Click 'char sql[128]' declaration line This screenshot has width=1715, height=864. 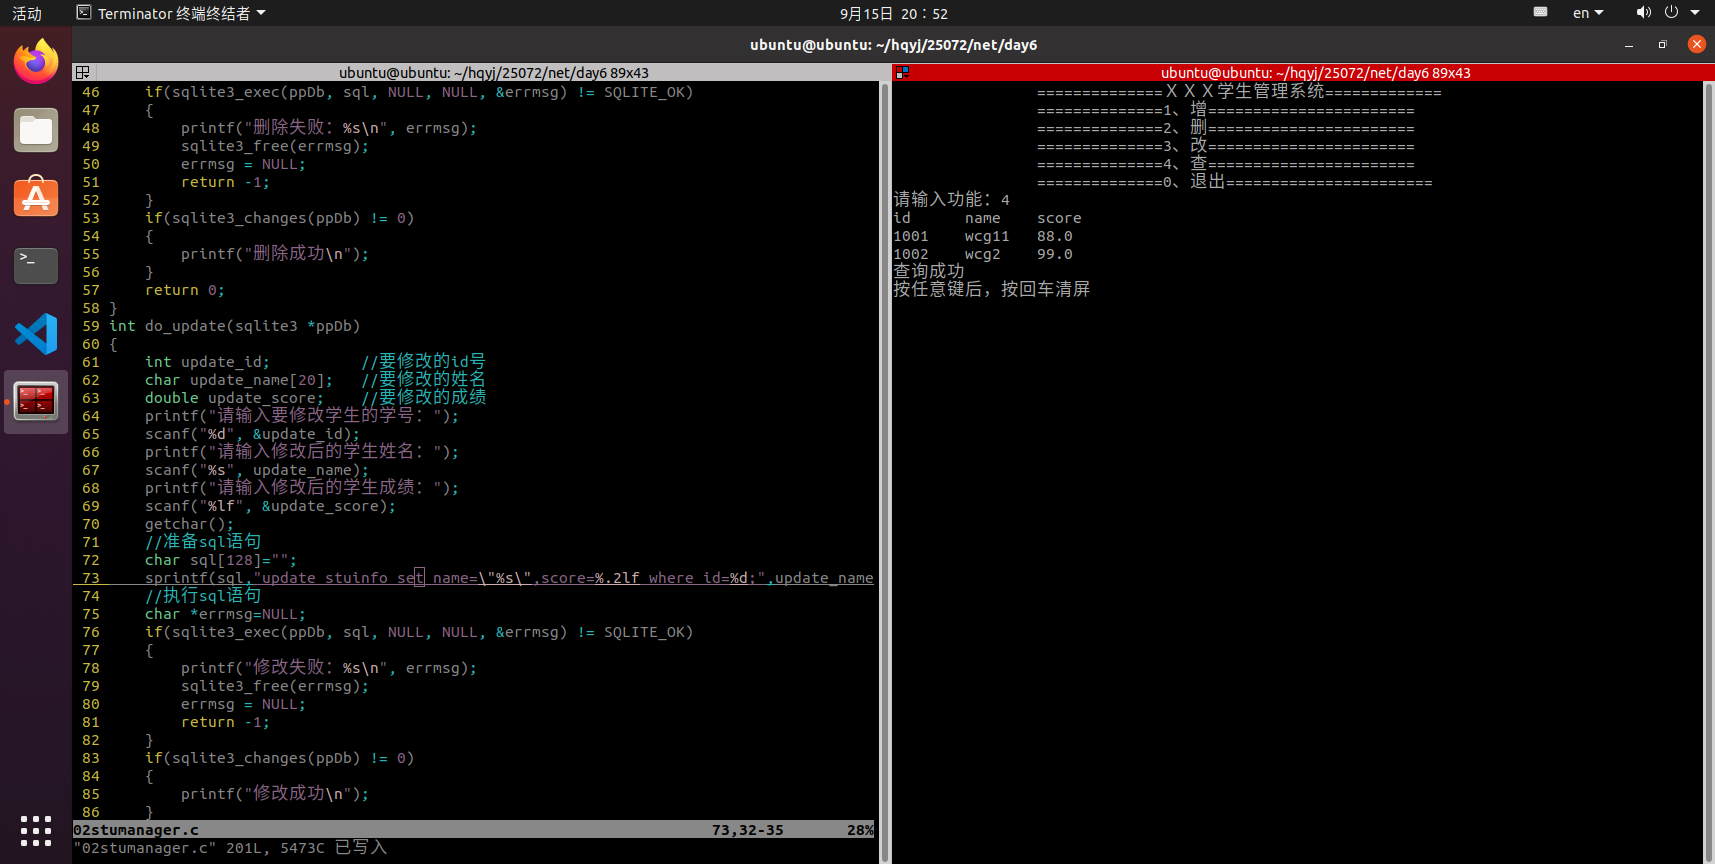(x=221, y=560)
